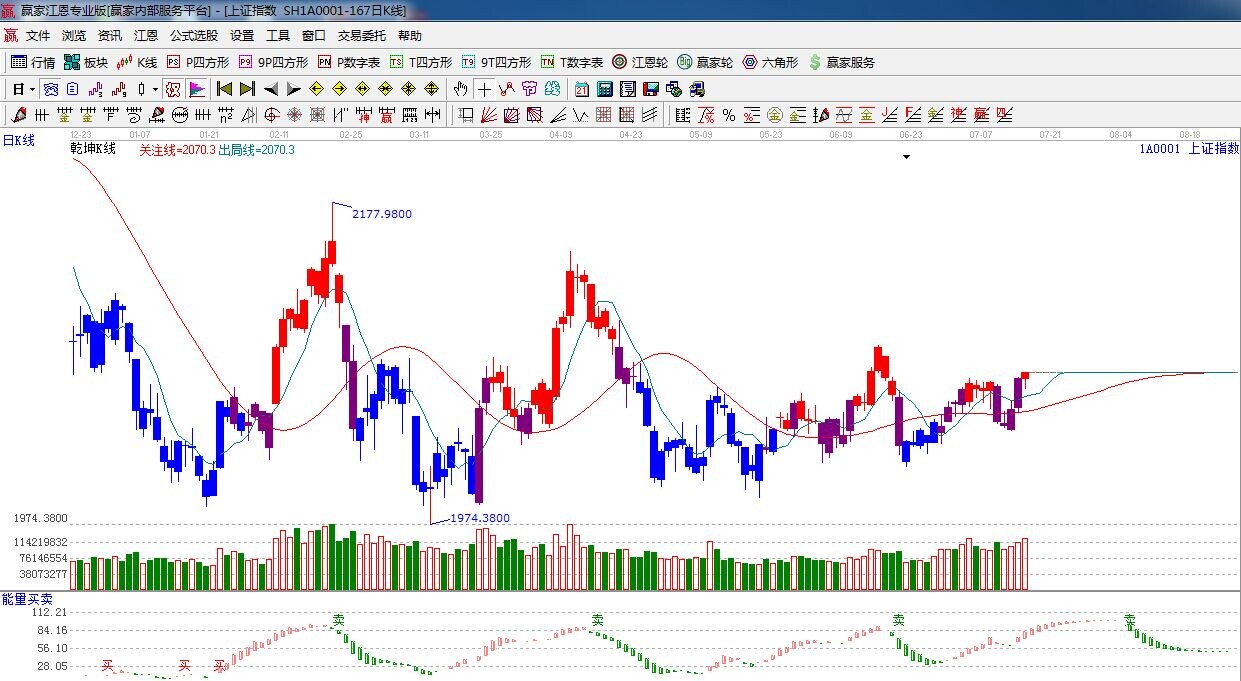Jump to the first bar button
The image size is (1241, 681).
click(x=225, y=89)
